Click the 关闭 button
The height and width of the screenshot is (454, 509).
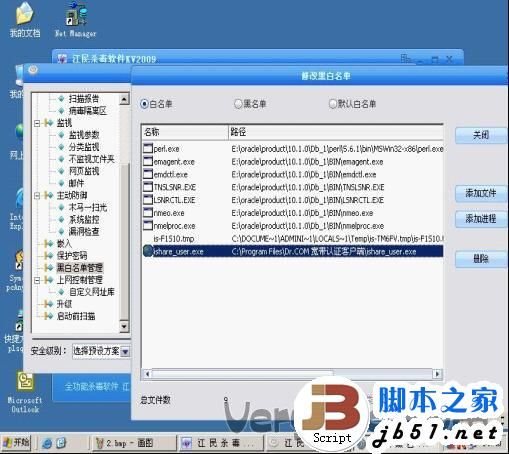pos(481,135)
